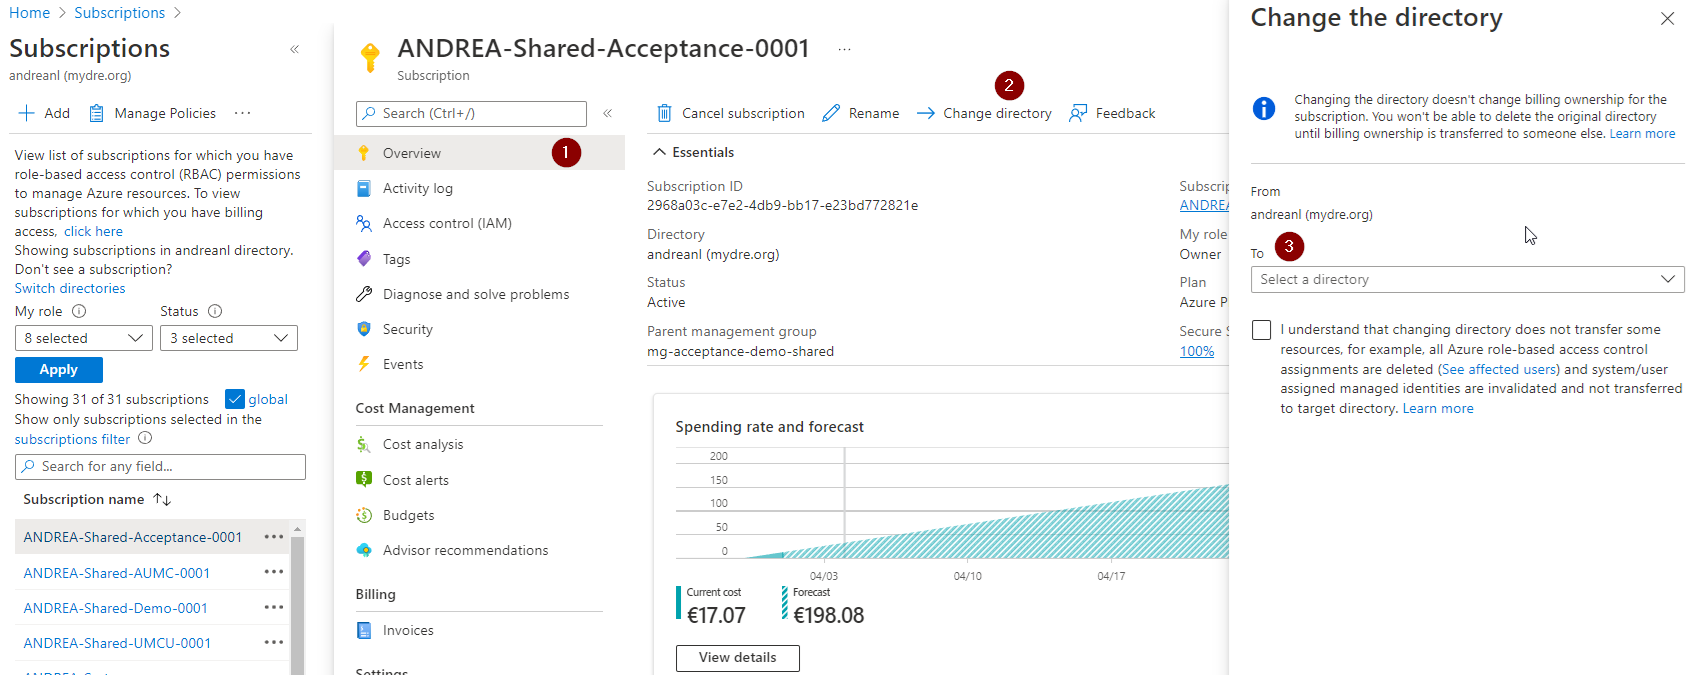Click the subscriptions filter info icon
The height and width of the screenshot is (675, 1694).
[x=145, y=438]
